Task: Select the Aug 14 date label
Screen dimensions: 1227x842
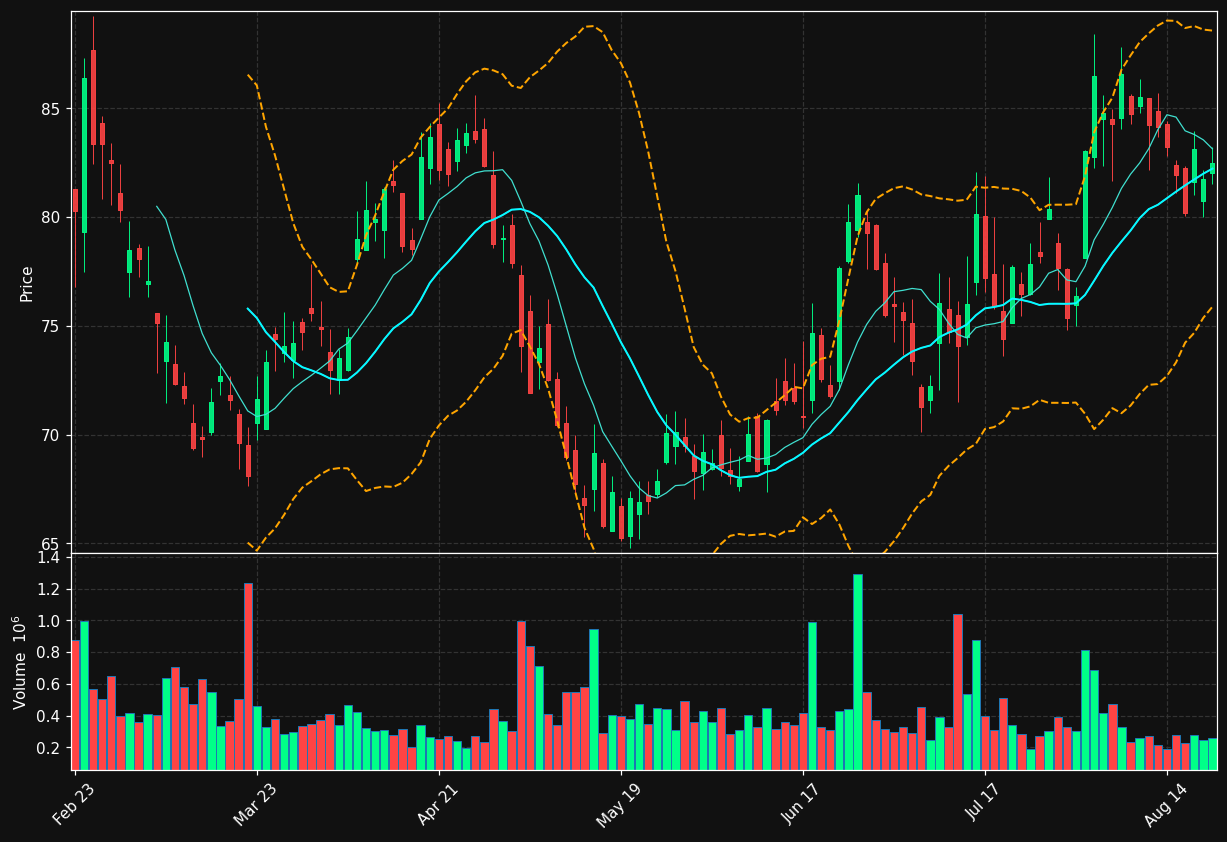Action: (1164, 803)
